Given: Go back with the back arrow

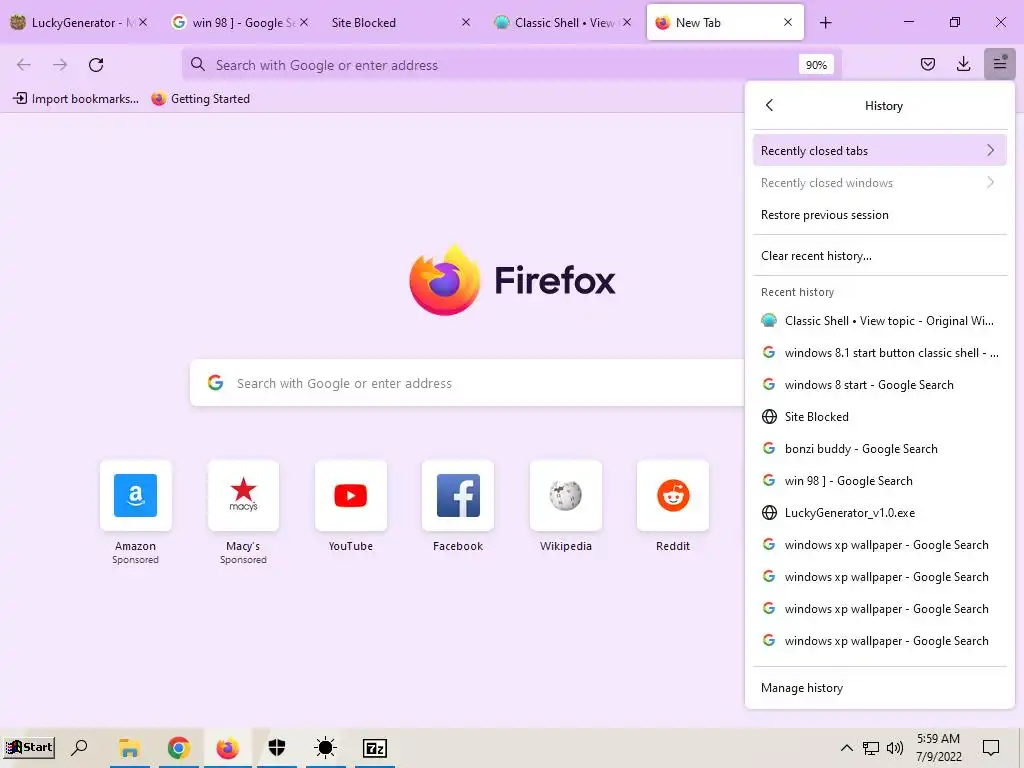Looking at the screenshot, I should (24, 65).
